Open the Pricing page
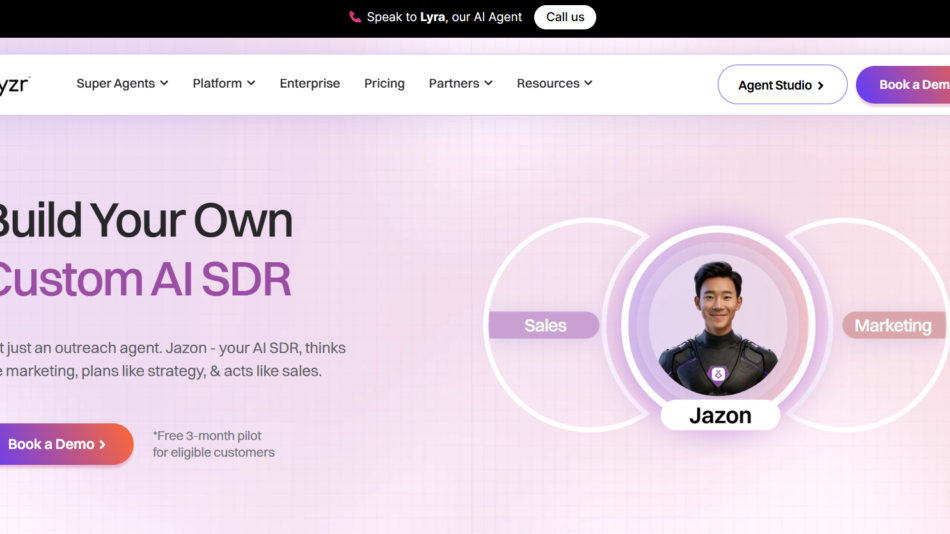Screen dimensions: 950x534 click(x=384, y=84)
